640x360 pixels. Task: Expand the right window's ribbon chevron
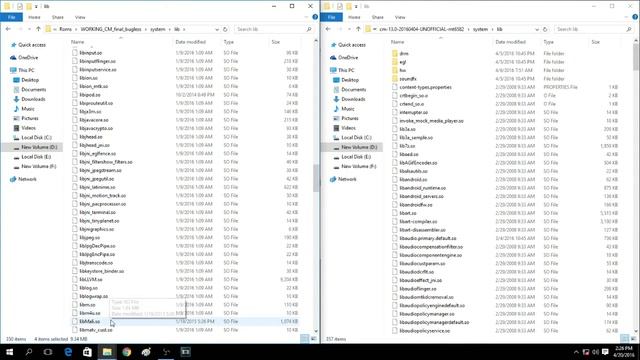(627, 17)
